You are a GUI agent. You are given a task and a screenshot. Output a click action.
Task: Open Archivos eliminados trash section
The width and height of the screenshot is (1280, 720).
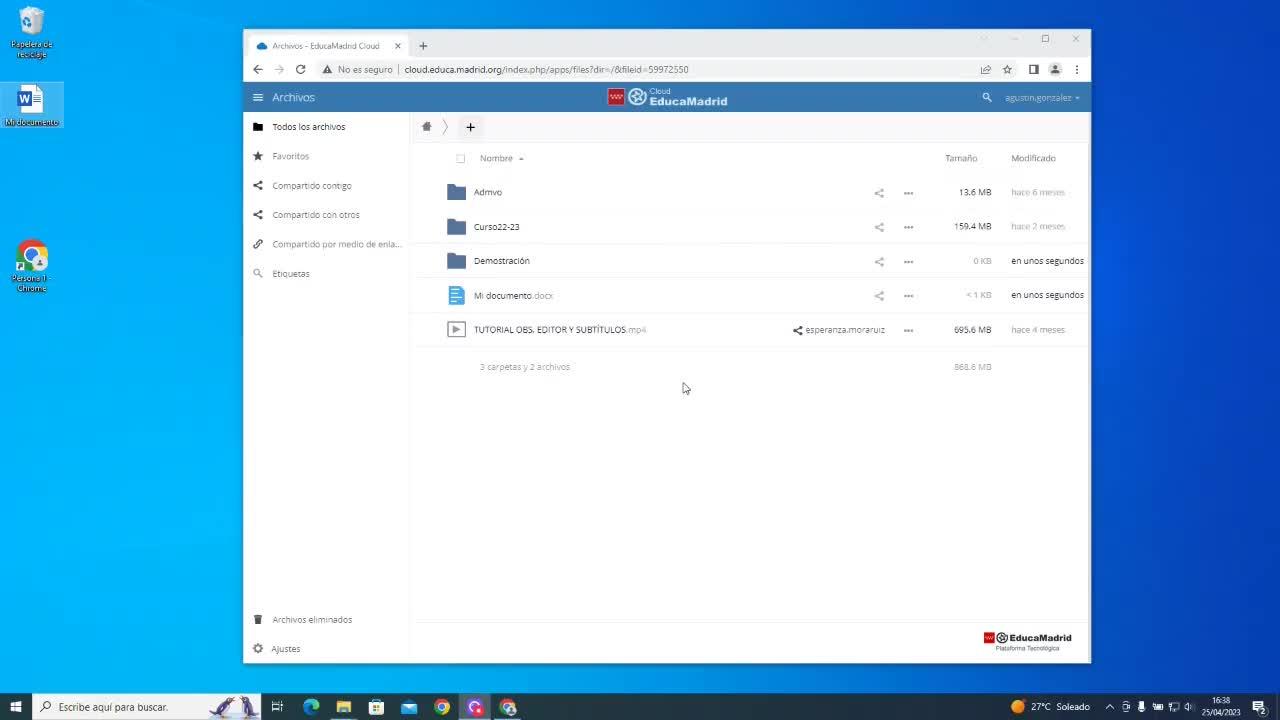click(311, 620)
